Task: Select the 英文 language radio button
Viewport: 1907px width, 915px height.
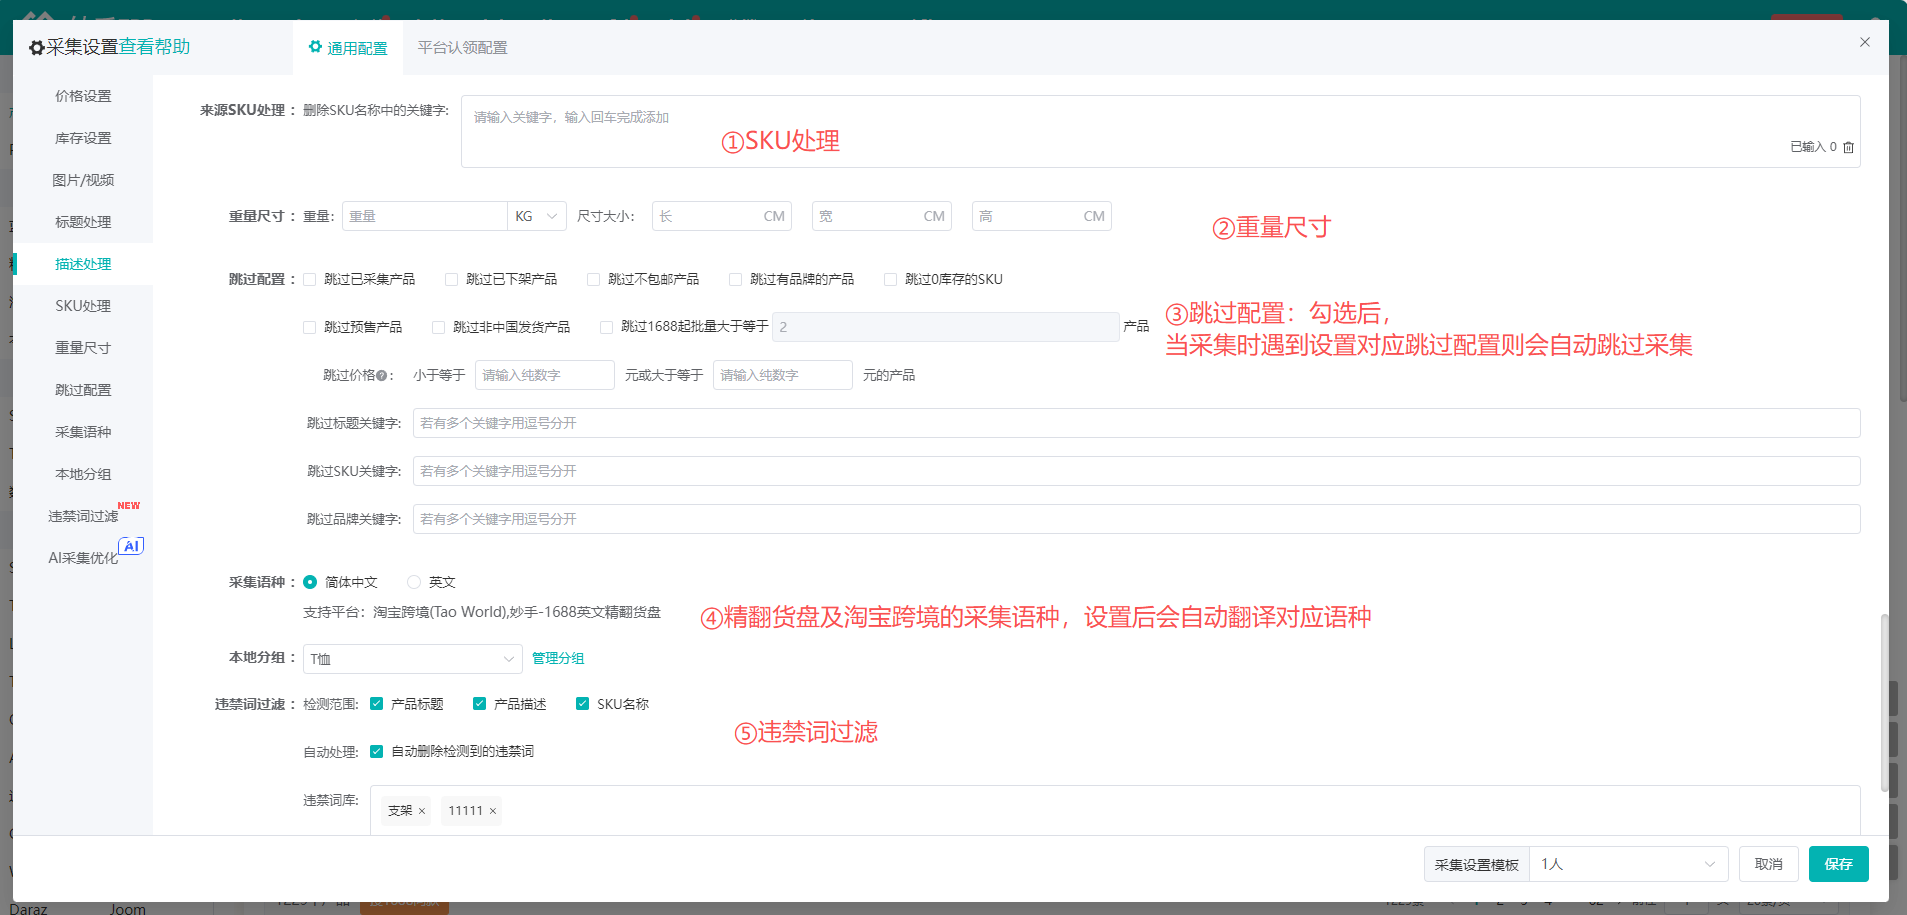Action: tap(414, 582)
